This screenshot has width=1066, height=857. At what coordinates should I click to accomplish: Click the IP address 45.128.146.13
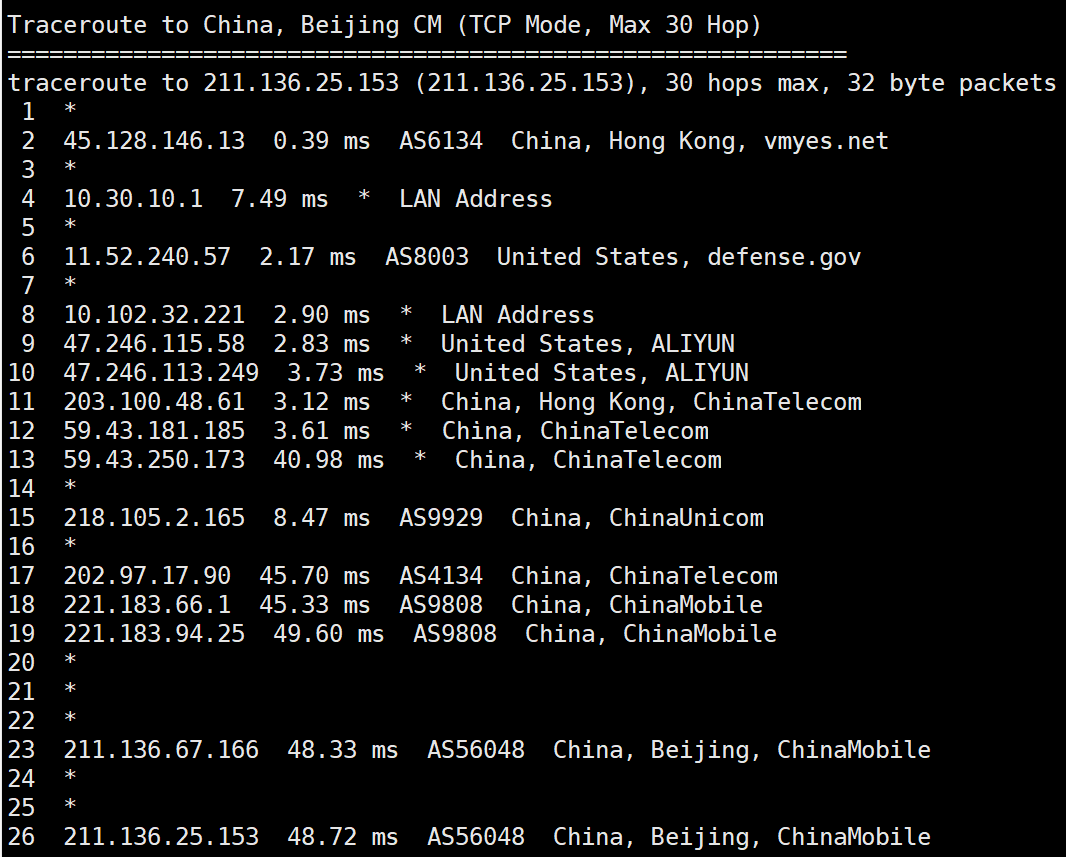154,141
